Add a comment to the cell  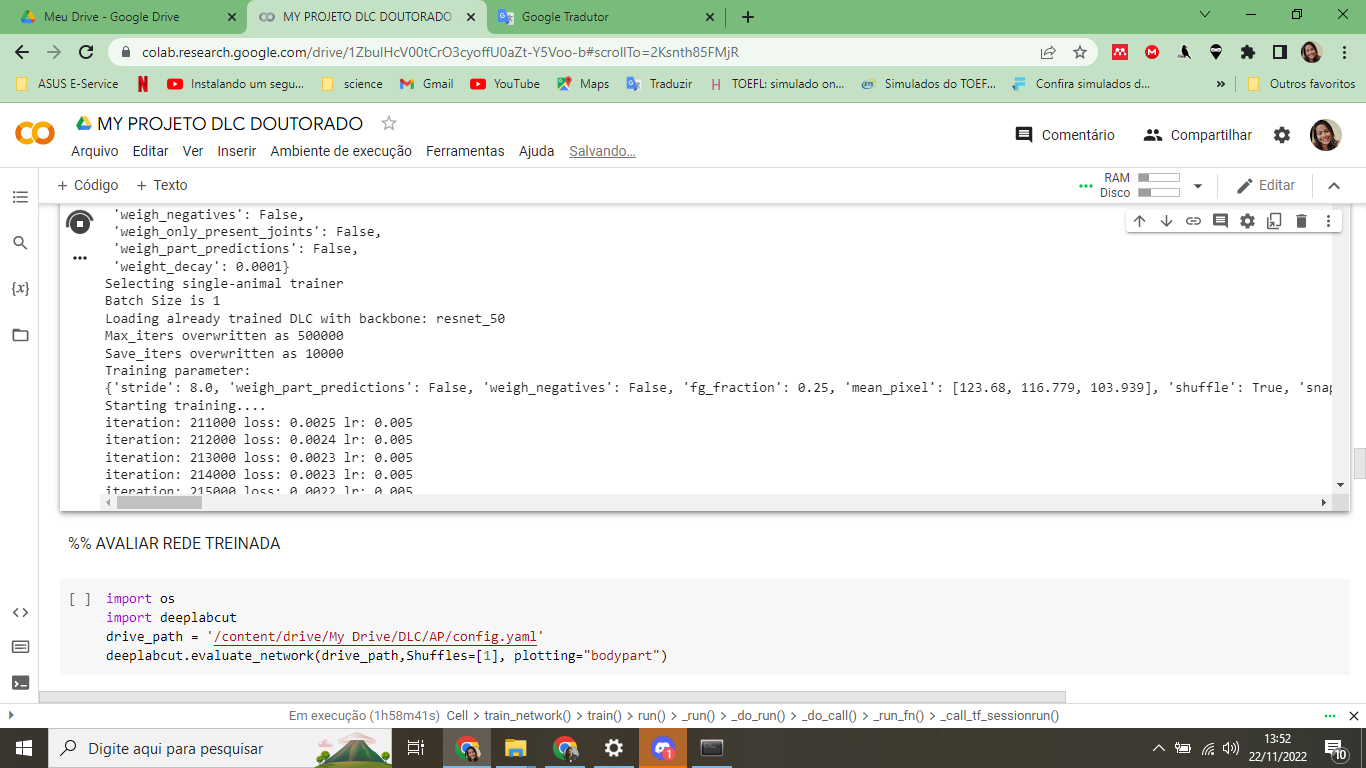click(1220, 220)
